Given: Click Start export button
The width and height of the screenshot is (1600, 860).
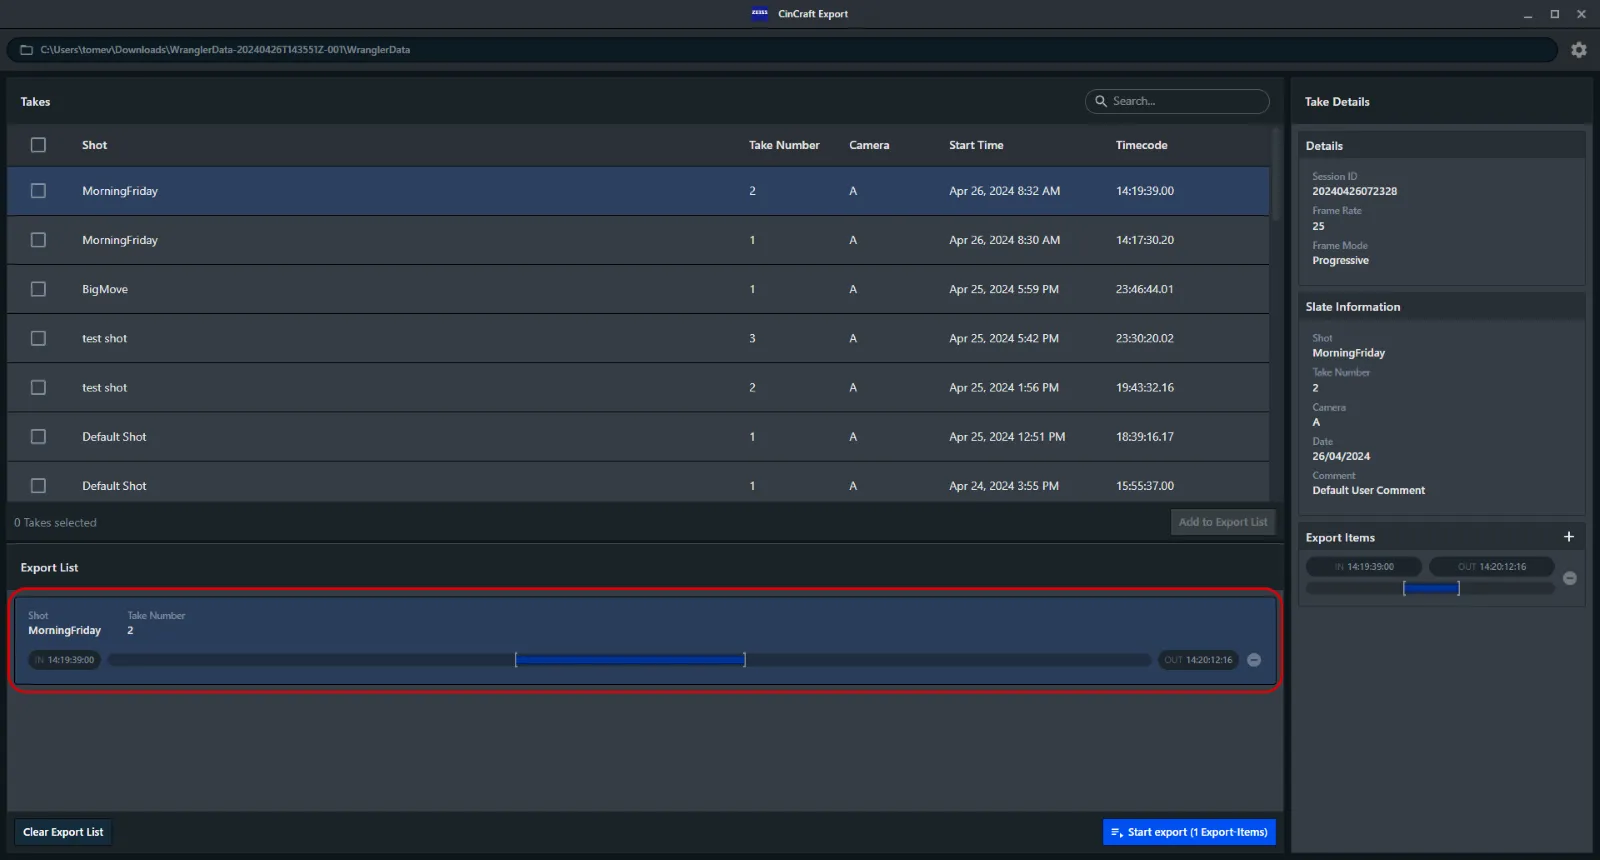Looking at the screenshot, I should [1189, 832].
